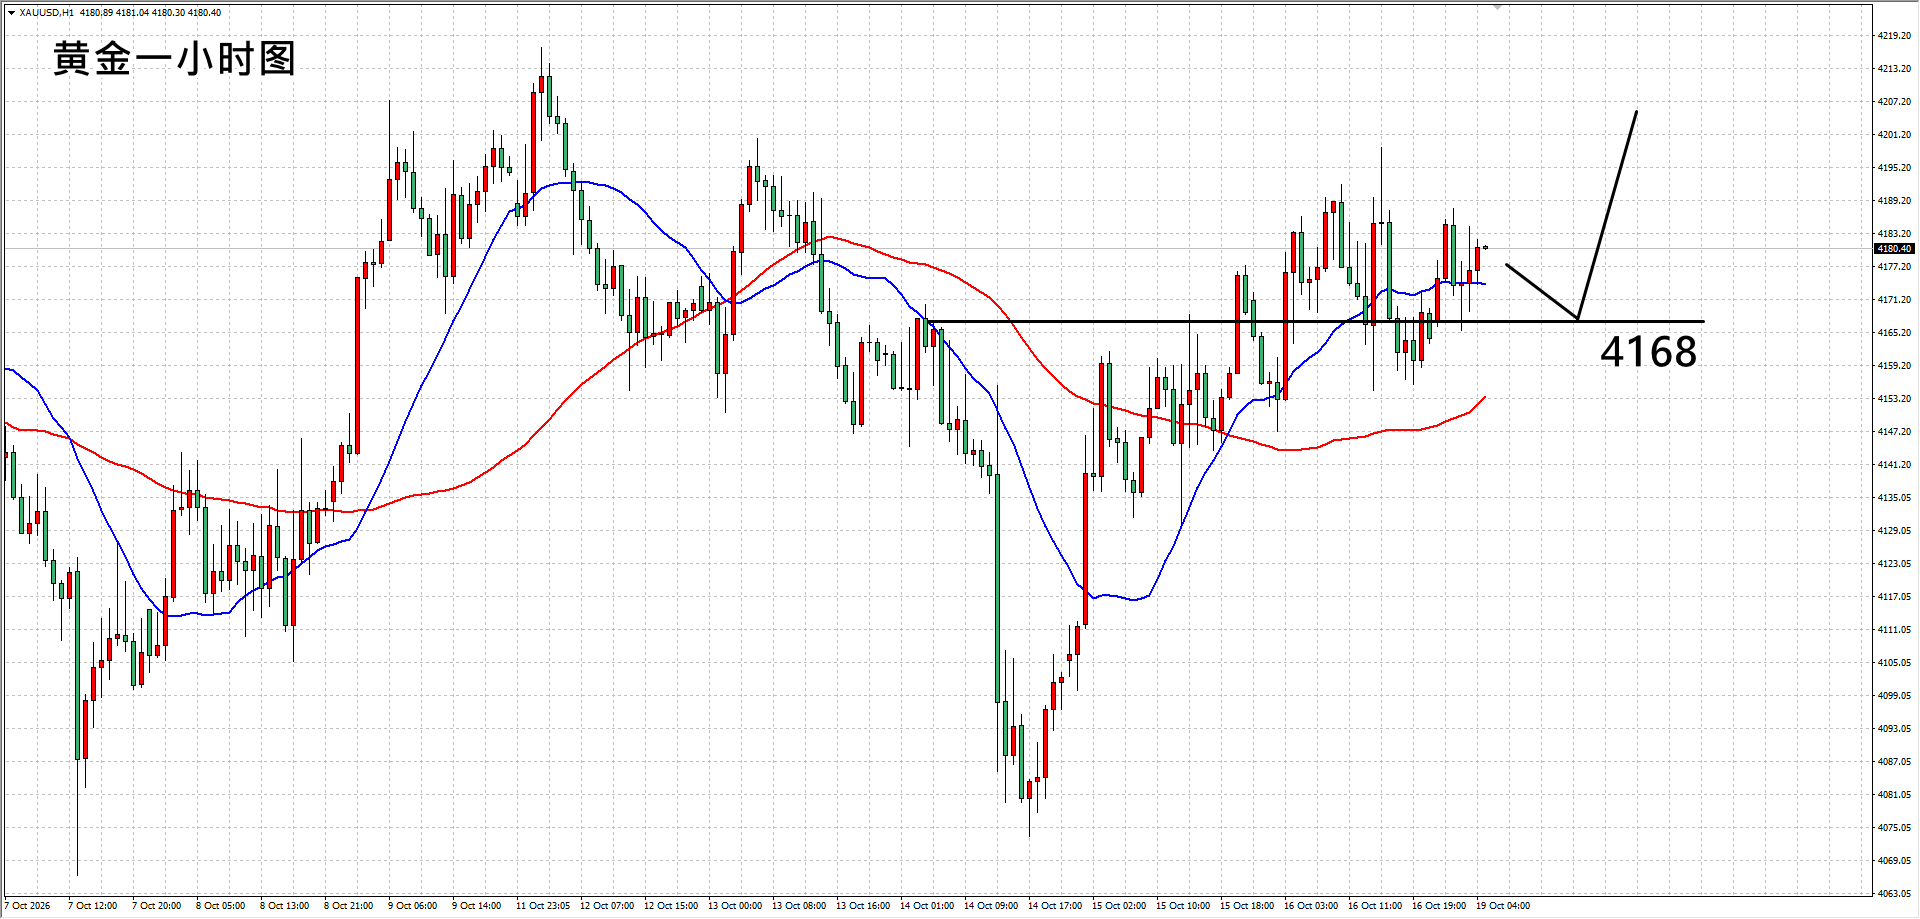The height and width of the screenshot is (919, 1920).
Task: Click the 4189.20 price axis label
Action: pyautogui.click(x=1894, y=201)
